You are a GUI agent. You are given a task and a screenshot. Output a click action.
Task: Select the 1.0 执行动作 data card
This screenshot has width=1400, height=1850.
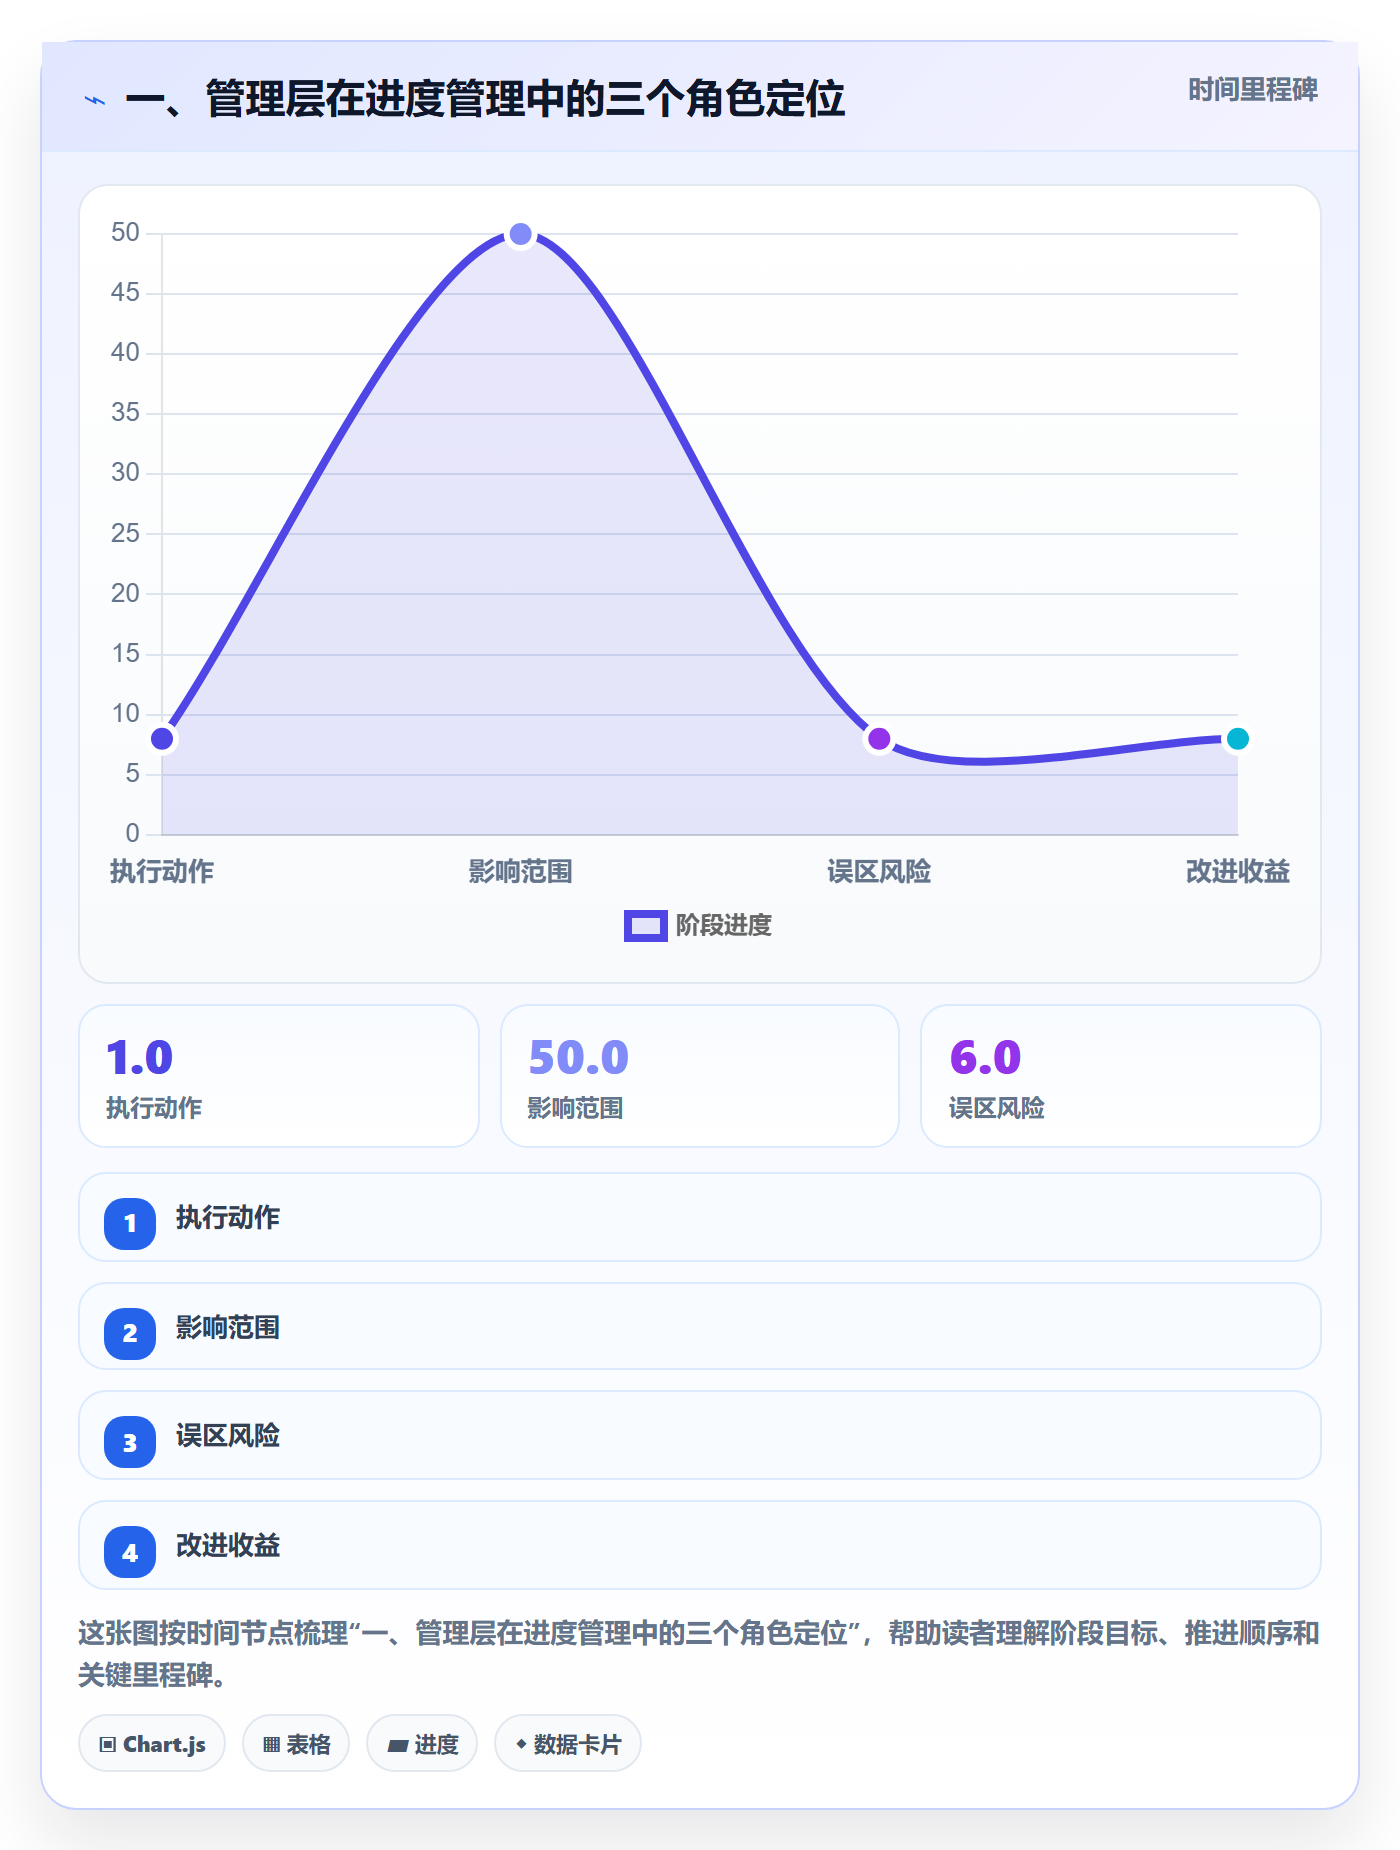coord(279,1076)
